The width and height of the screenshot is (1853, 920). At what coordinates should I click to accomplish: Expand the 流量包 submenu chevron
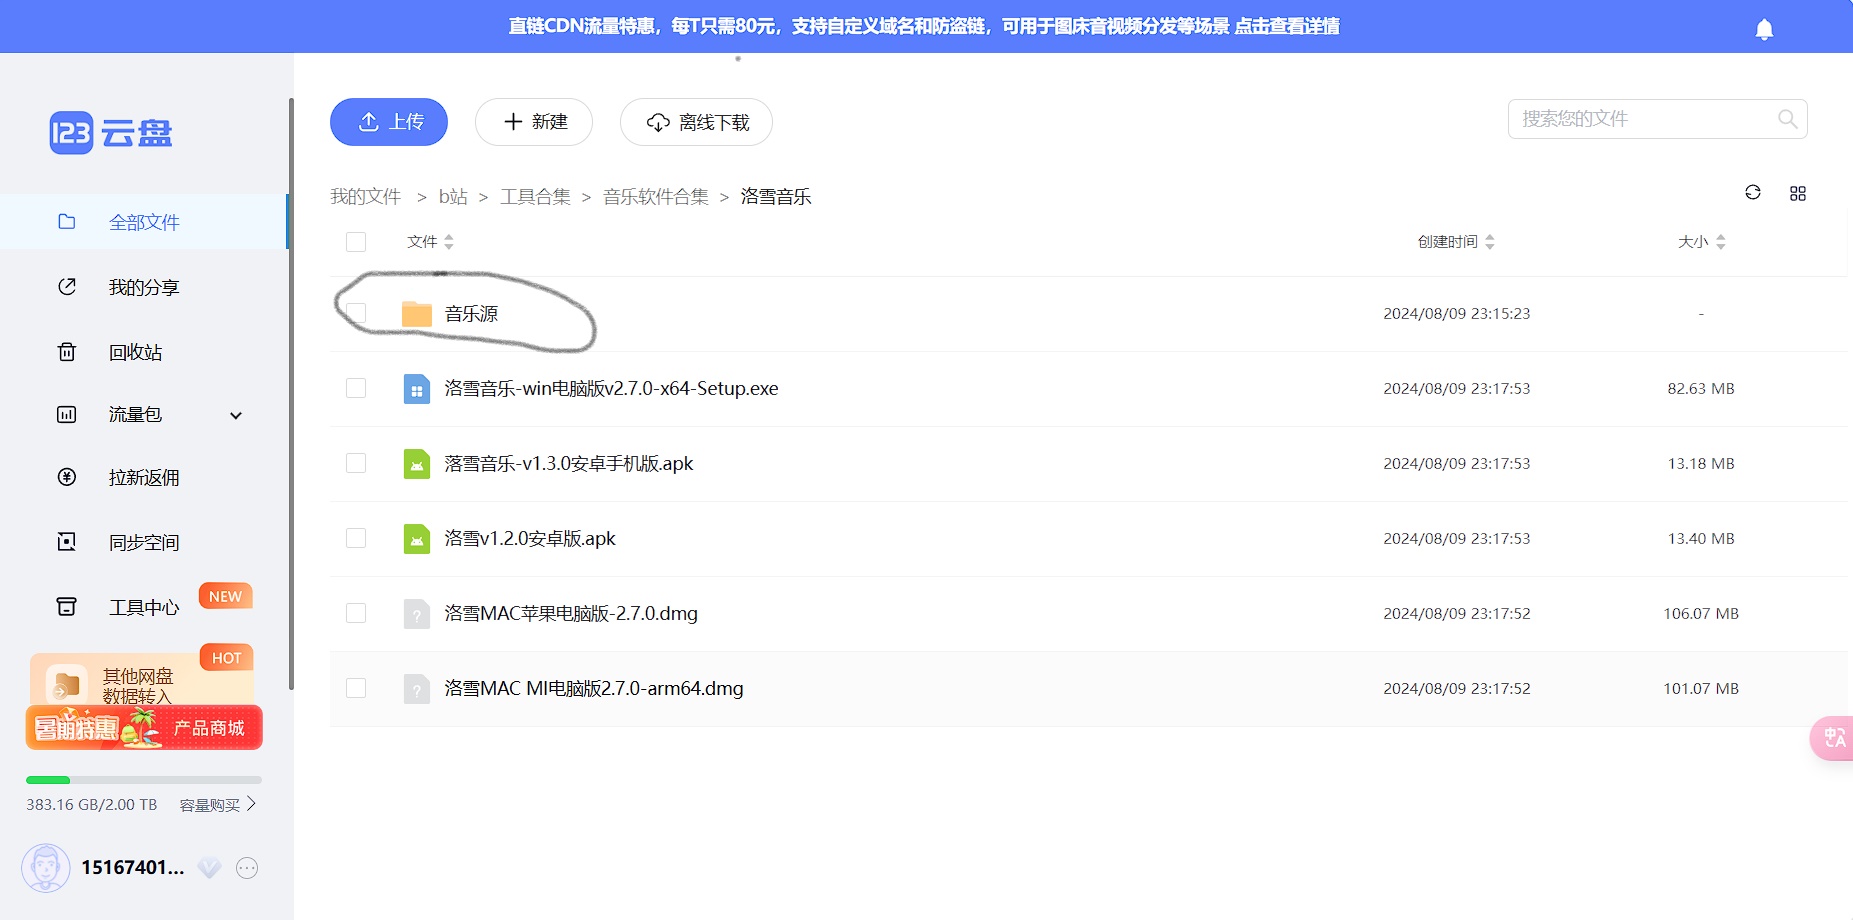point(236,416)
